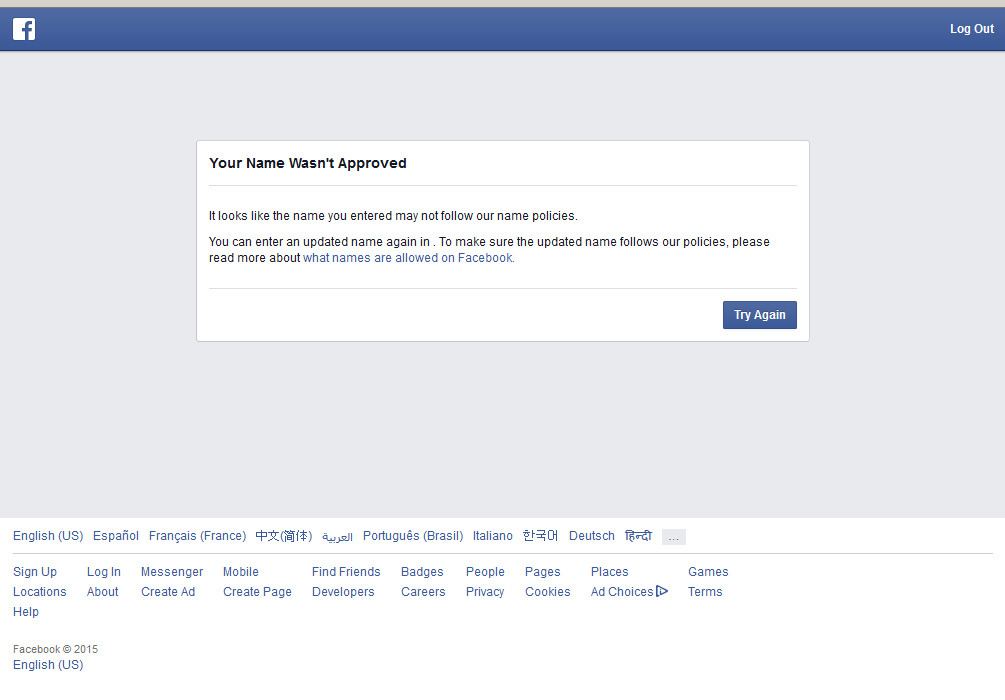Choose the Arabic العربية language link
This screenshot has height=700, width=1005.
[x=337, y=537]
